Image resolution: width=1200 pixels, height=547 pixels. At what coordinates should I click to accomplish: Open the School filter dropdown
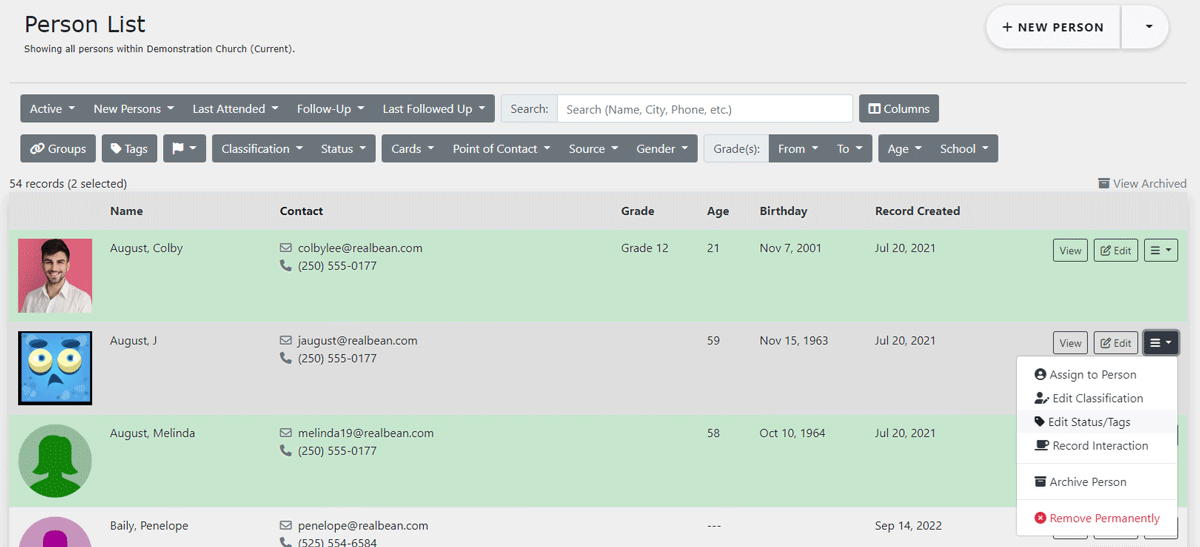(x=964, y=149)
